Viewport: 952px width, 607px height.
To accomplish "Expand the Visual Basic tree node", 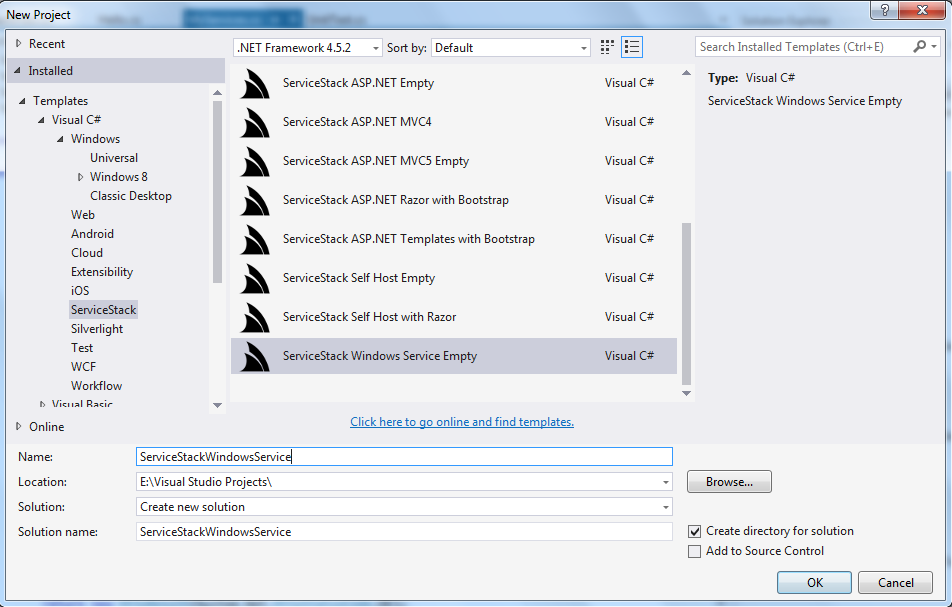I will coord(42,404).
